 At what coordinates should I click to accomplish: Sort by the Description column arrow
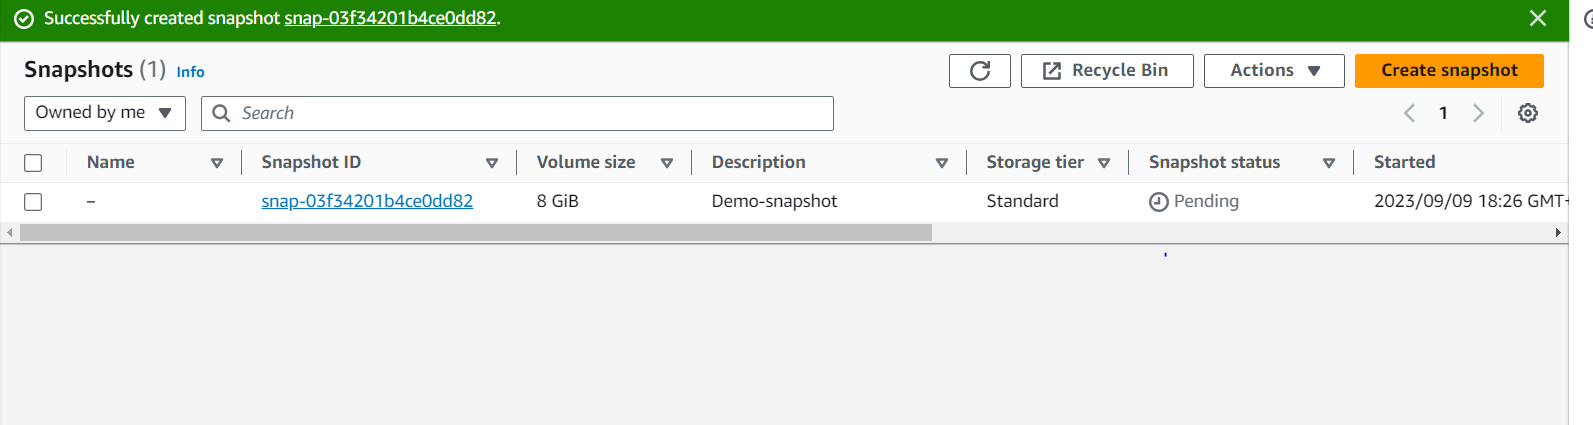tap(942, 163)
